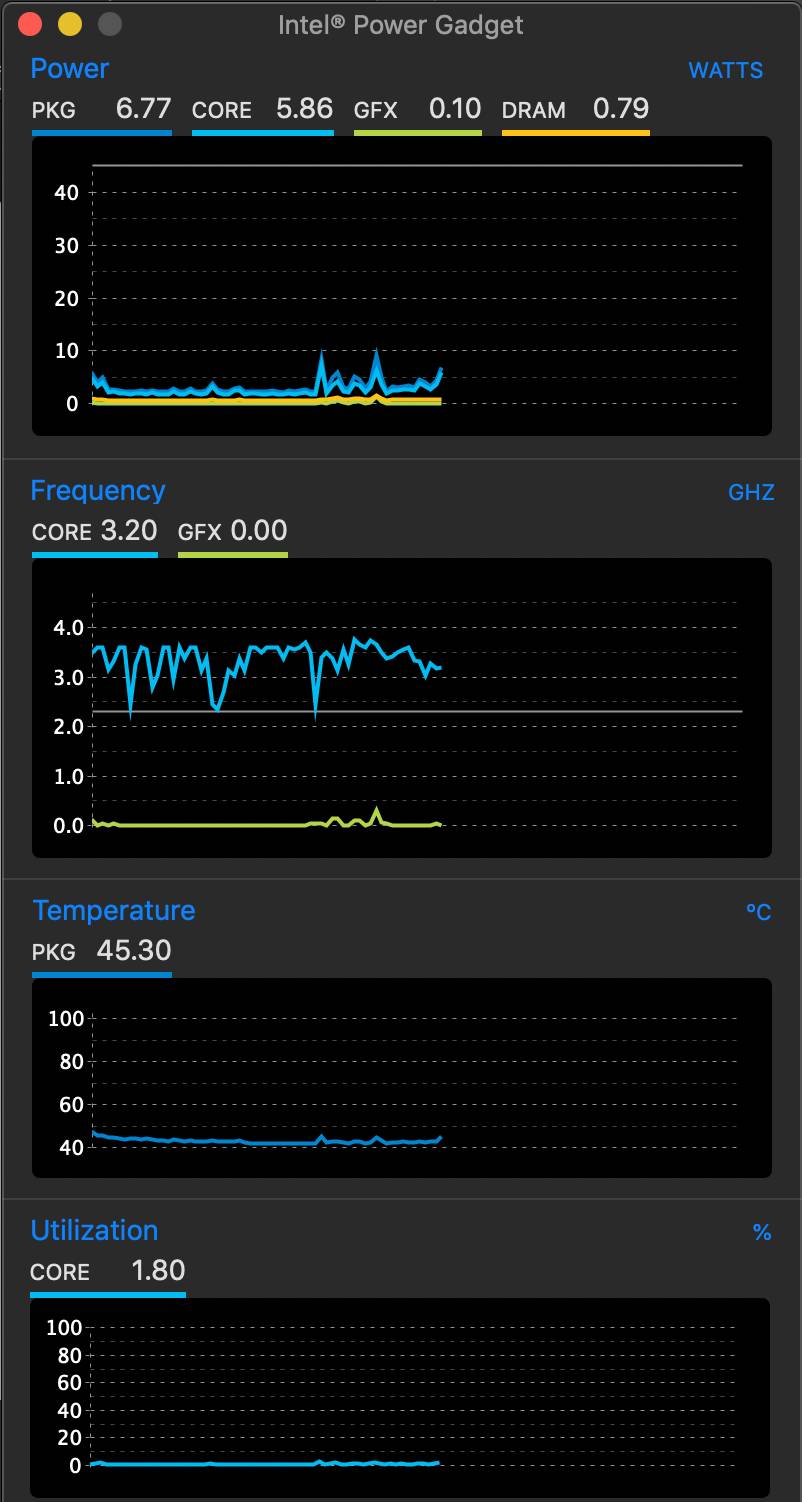
Task: Click the WATTS unit label
Action: click(x=726, y=69)
